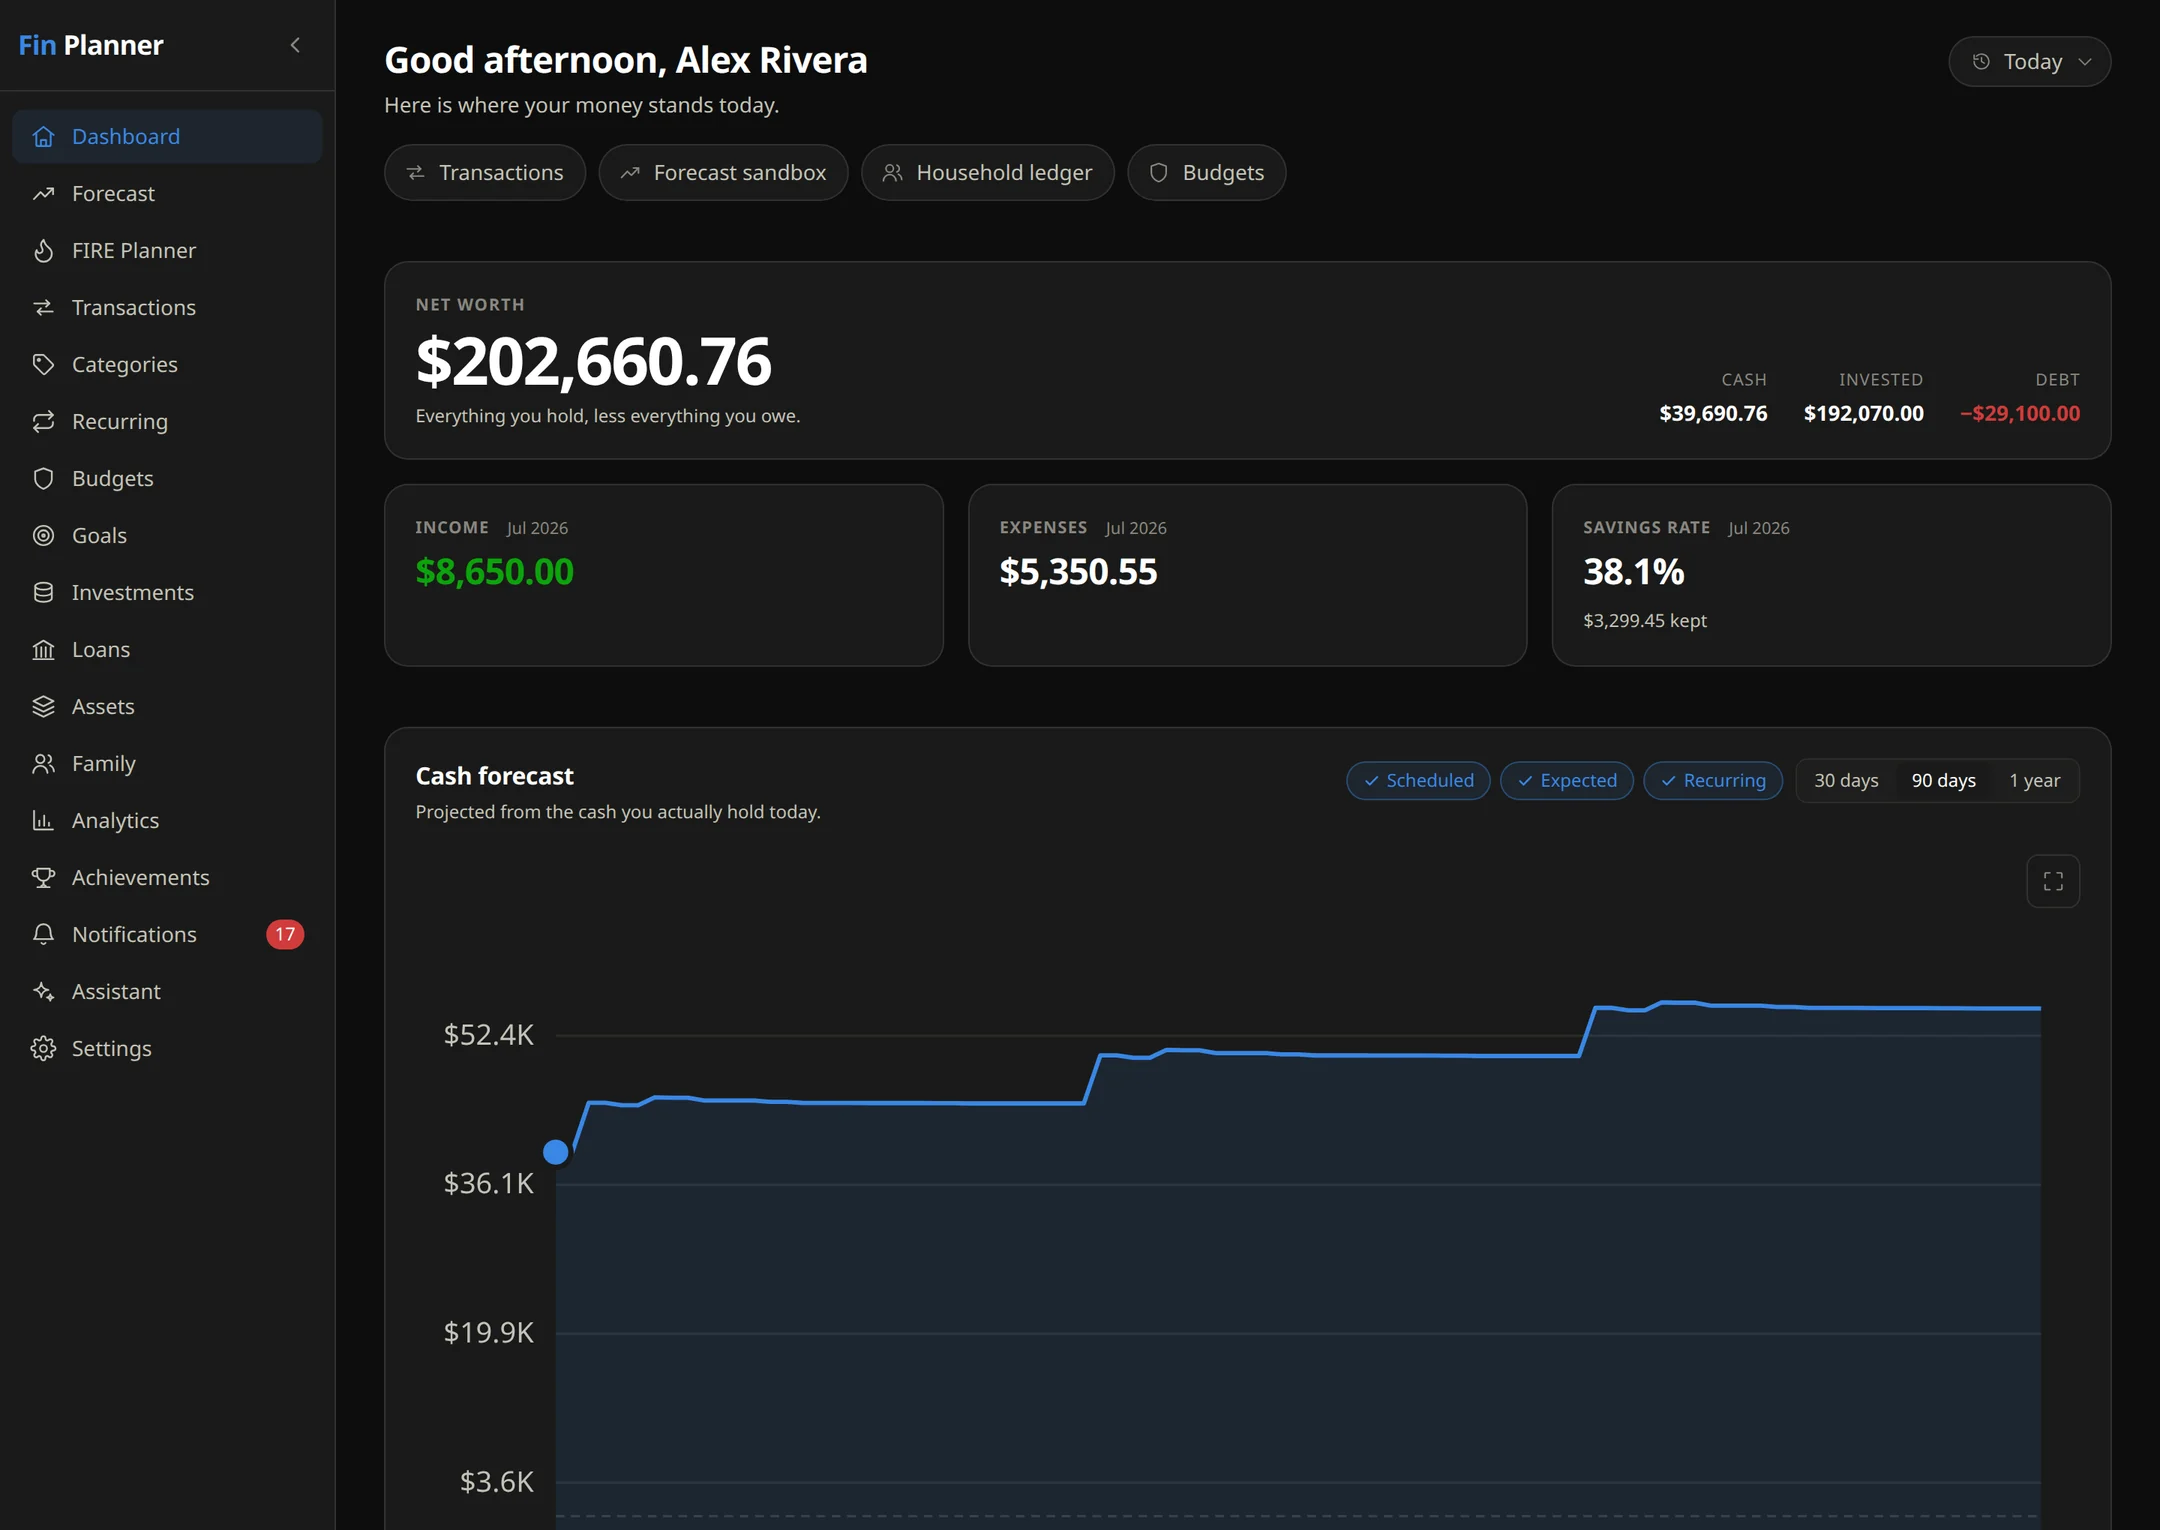This screenshot has width=2160, height=1530.
Task: Click the notifications count badge 17
Action: [285, 935]
